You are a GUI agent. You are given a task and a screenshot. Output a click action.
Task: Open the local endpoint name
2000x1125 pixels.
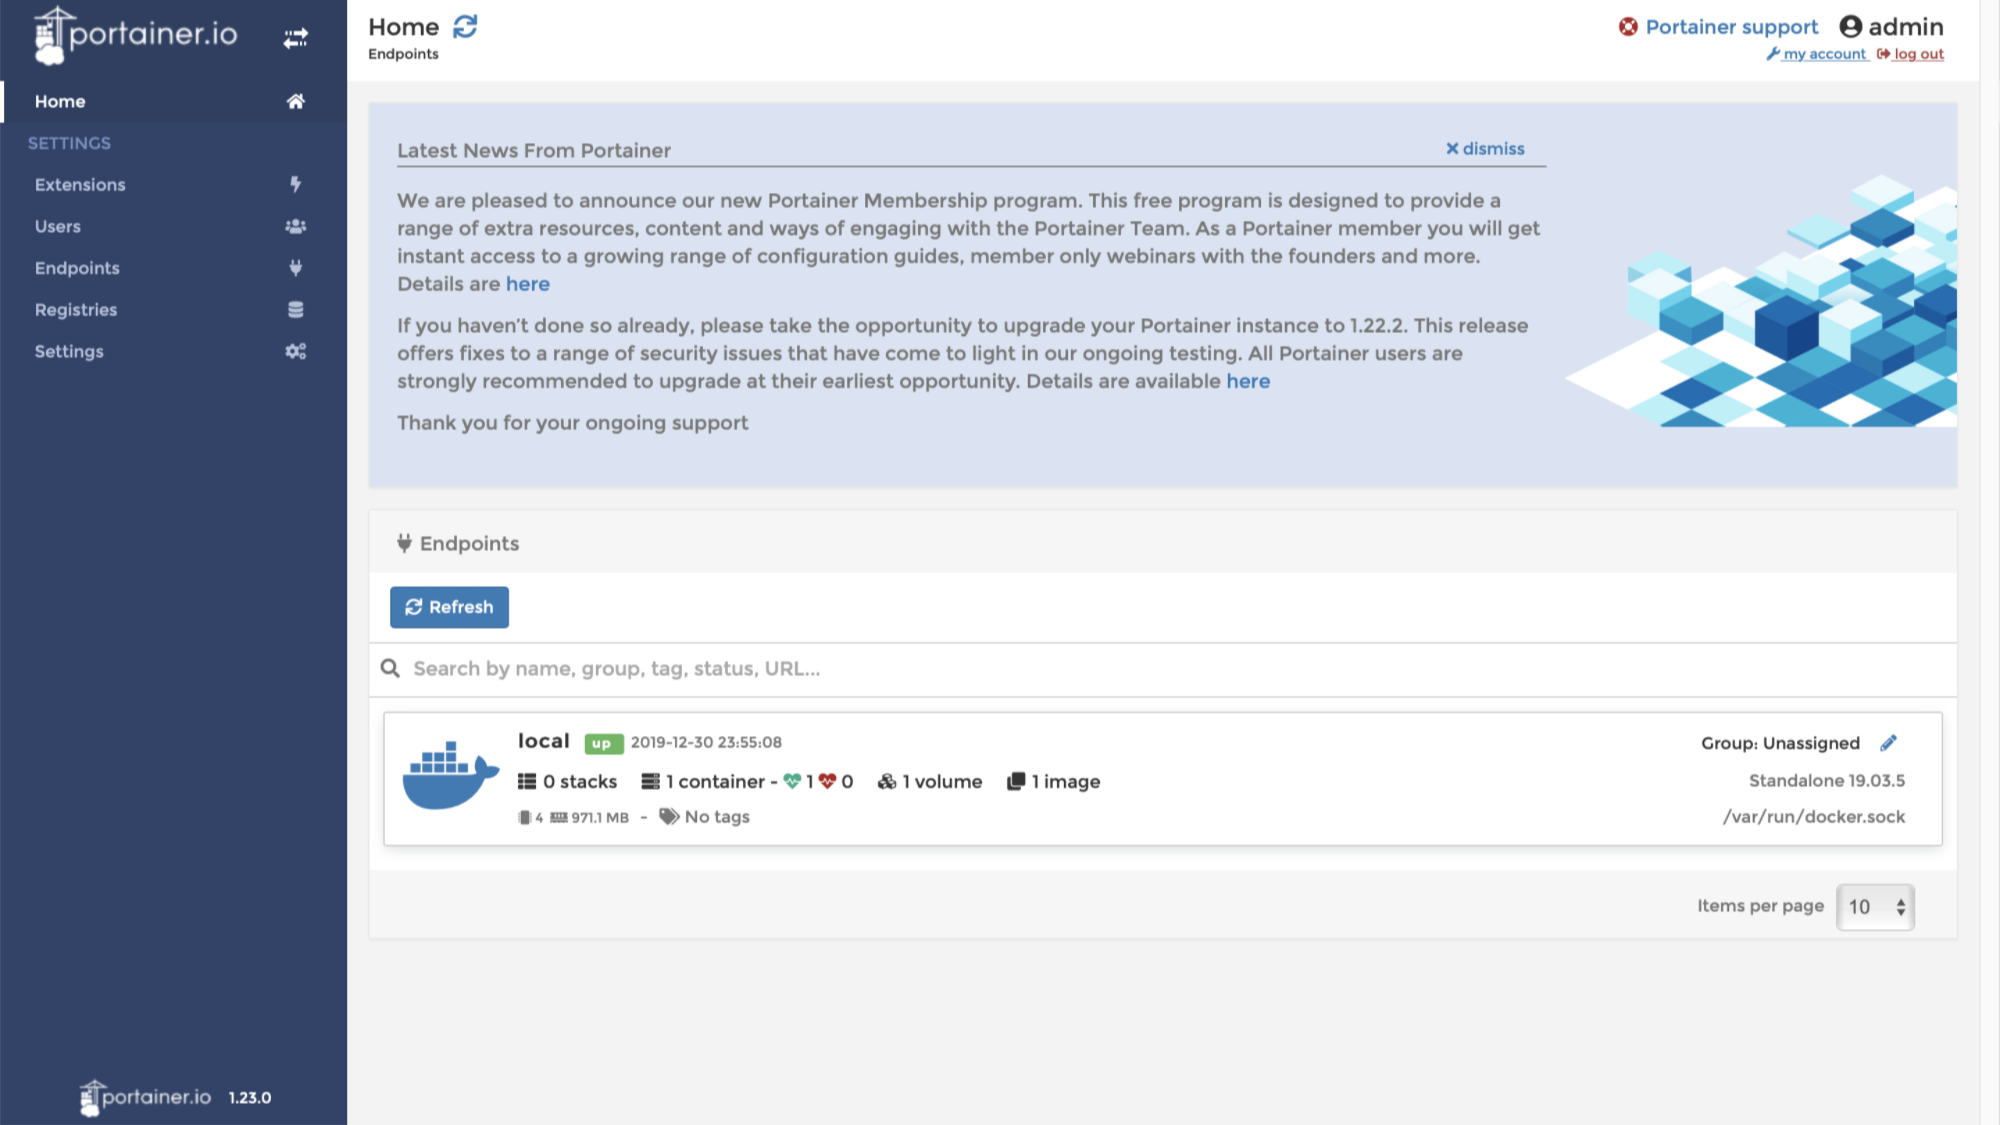point(543,741)
